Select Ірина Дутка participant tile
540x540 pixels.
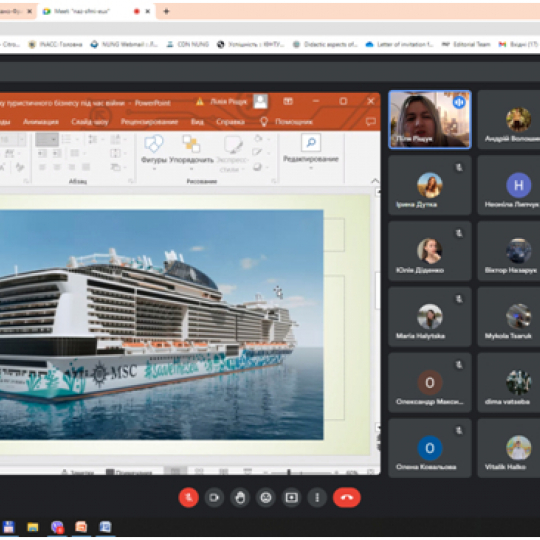point(429,185)
